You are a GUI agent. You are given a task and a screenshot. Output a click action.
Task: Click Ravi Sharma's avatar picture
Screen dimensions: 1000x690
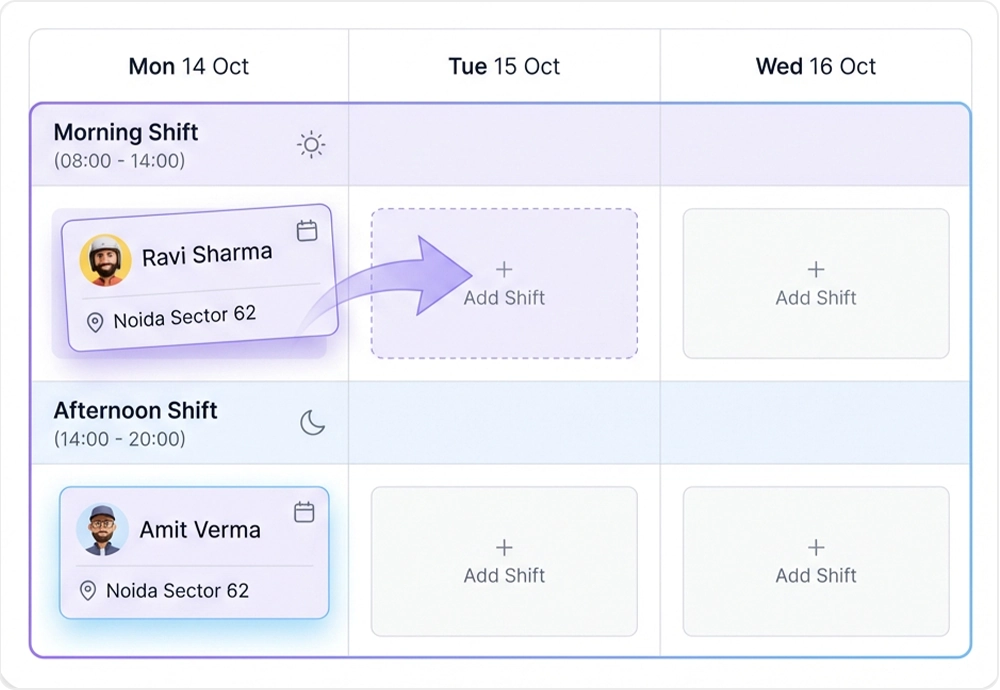105,260
